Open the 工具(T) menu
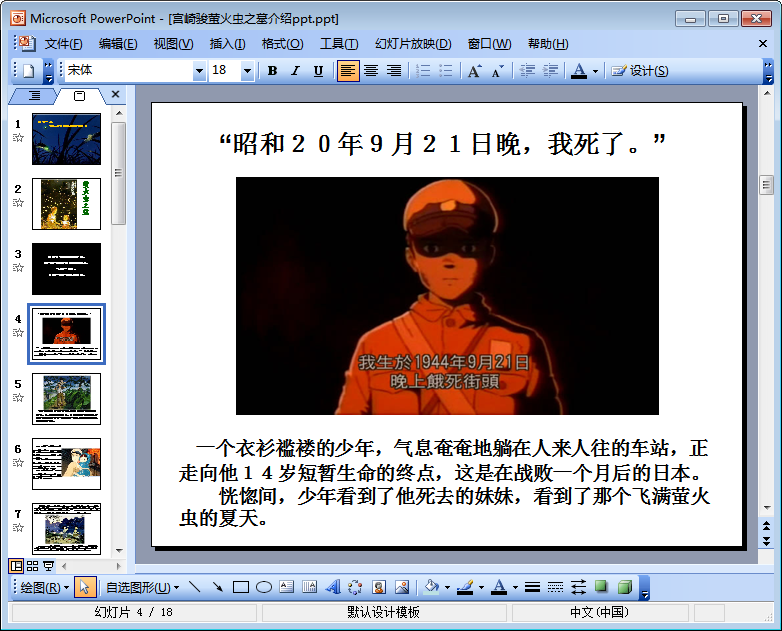Image resolution: width=782 pixels, height=631 pixels. (x=339, y=44)
